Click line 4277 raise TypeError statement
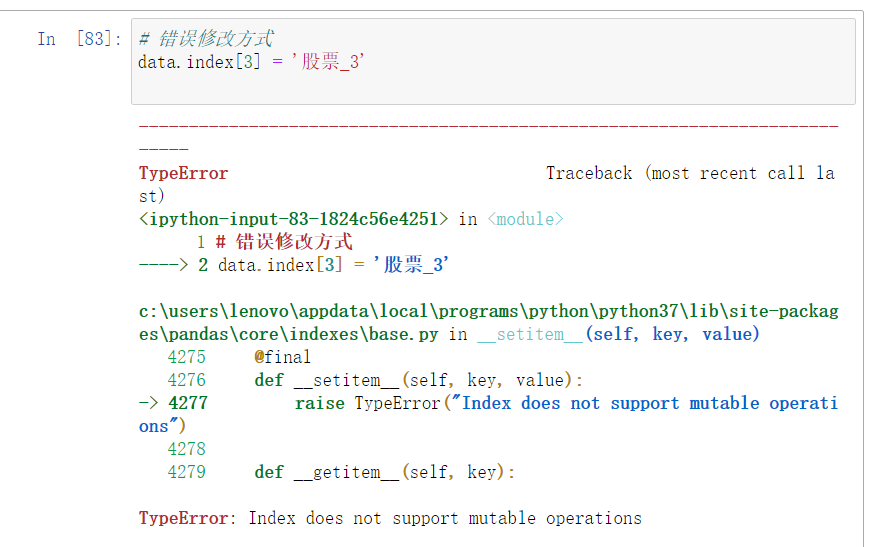The width and height of the screenshot is (876, 547). (x=566, y=403)
